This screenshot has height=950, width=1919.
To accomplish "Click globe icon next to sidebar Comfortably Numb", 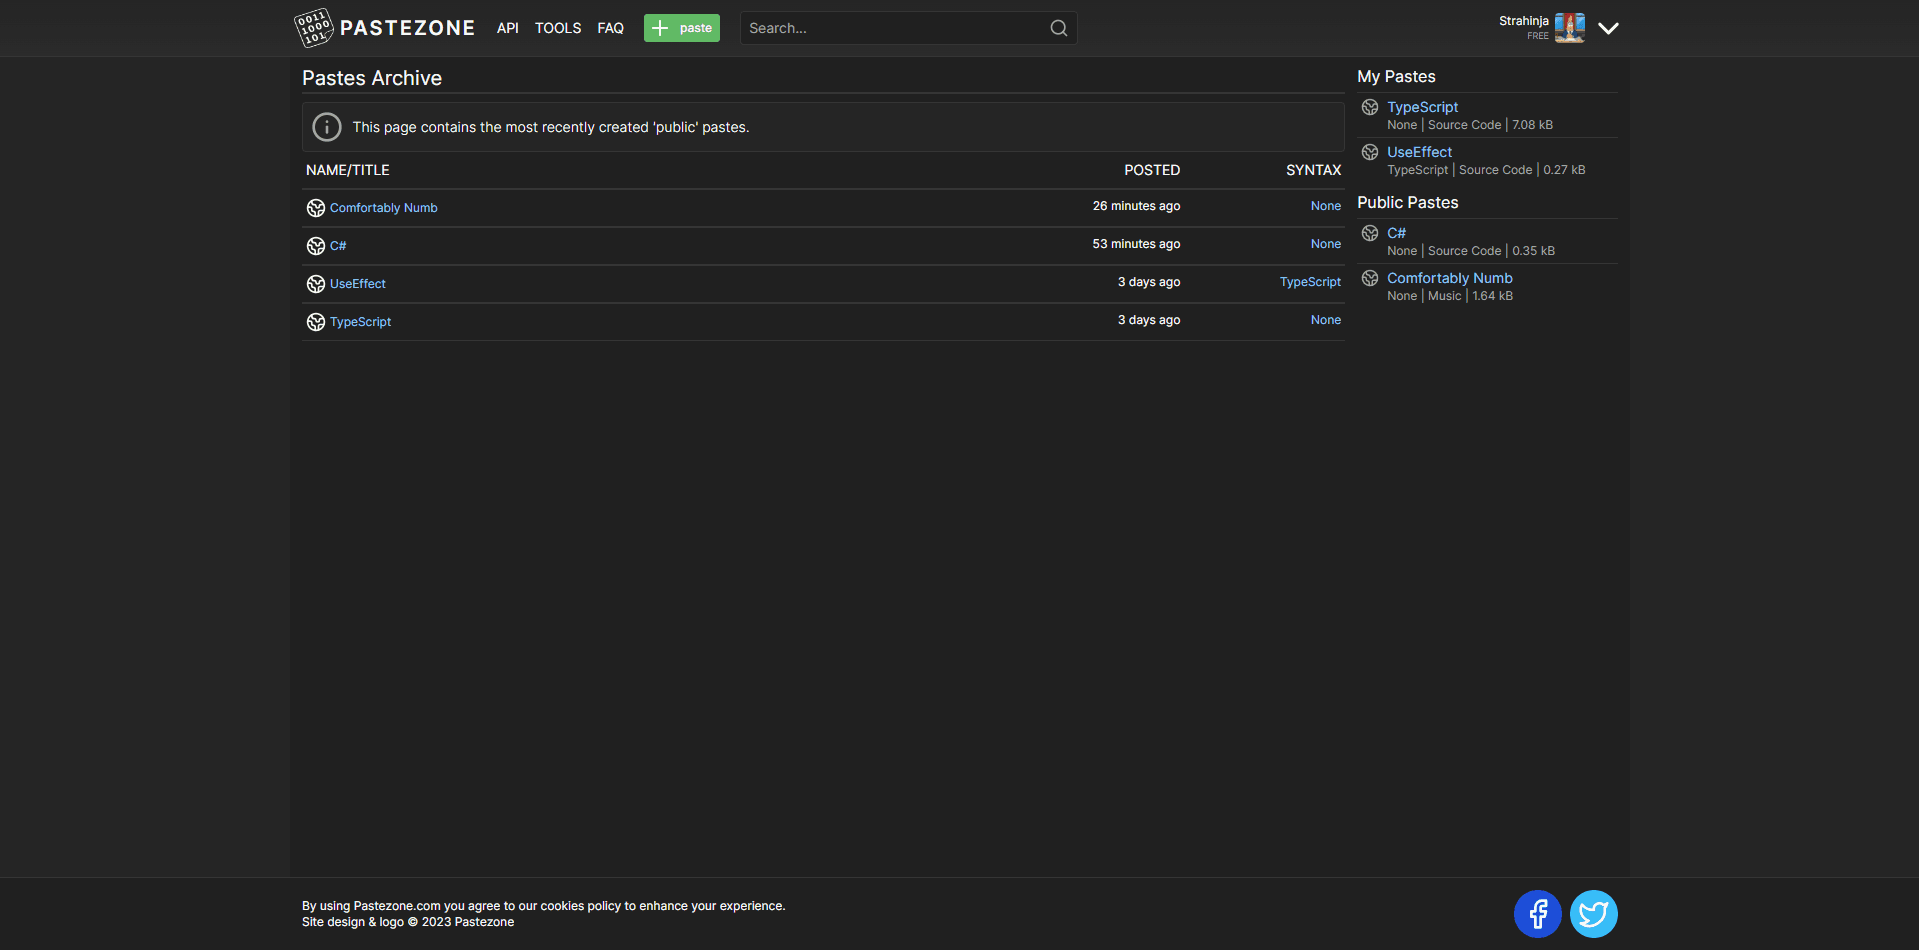I will 1370,278.
